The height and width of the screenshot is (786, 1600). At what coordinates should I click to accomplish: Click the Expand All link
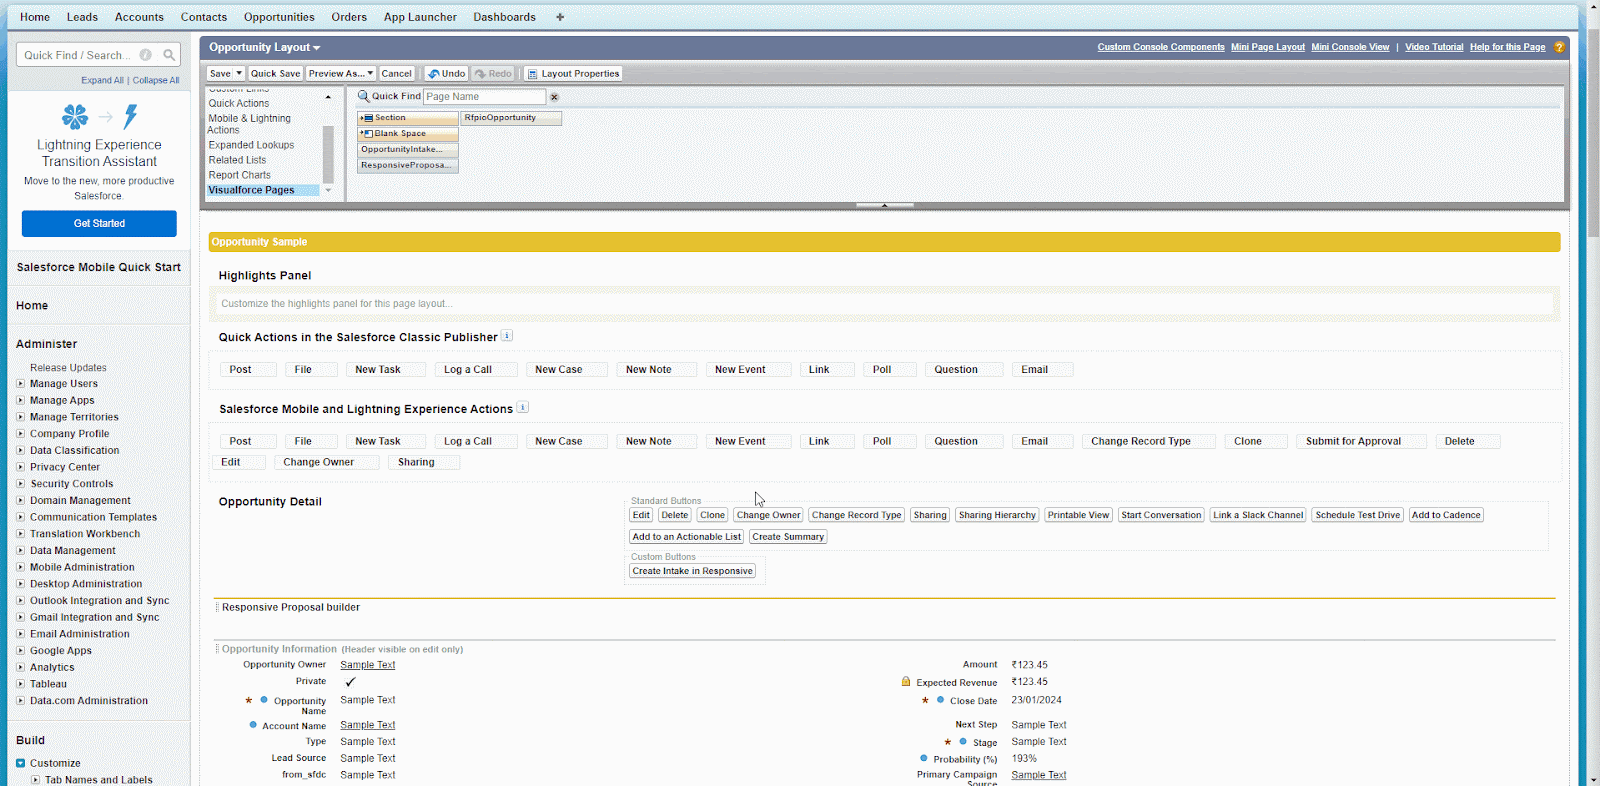click(x=102, y=80)
